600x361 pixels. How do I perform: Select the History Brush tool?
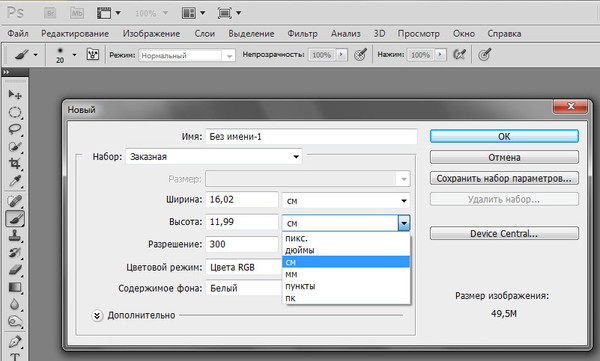pos(15,253)
